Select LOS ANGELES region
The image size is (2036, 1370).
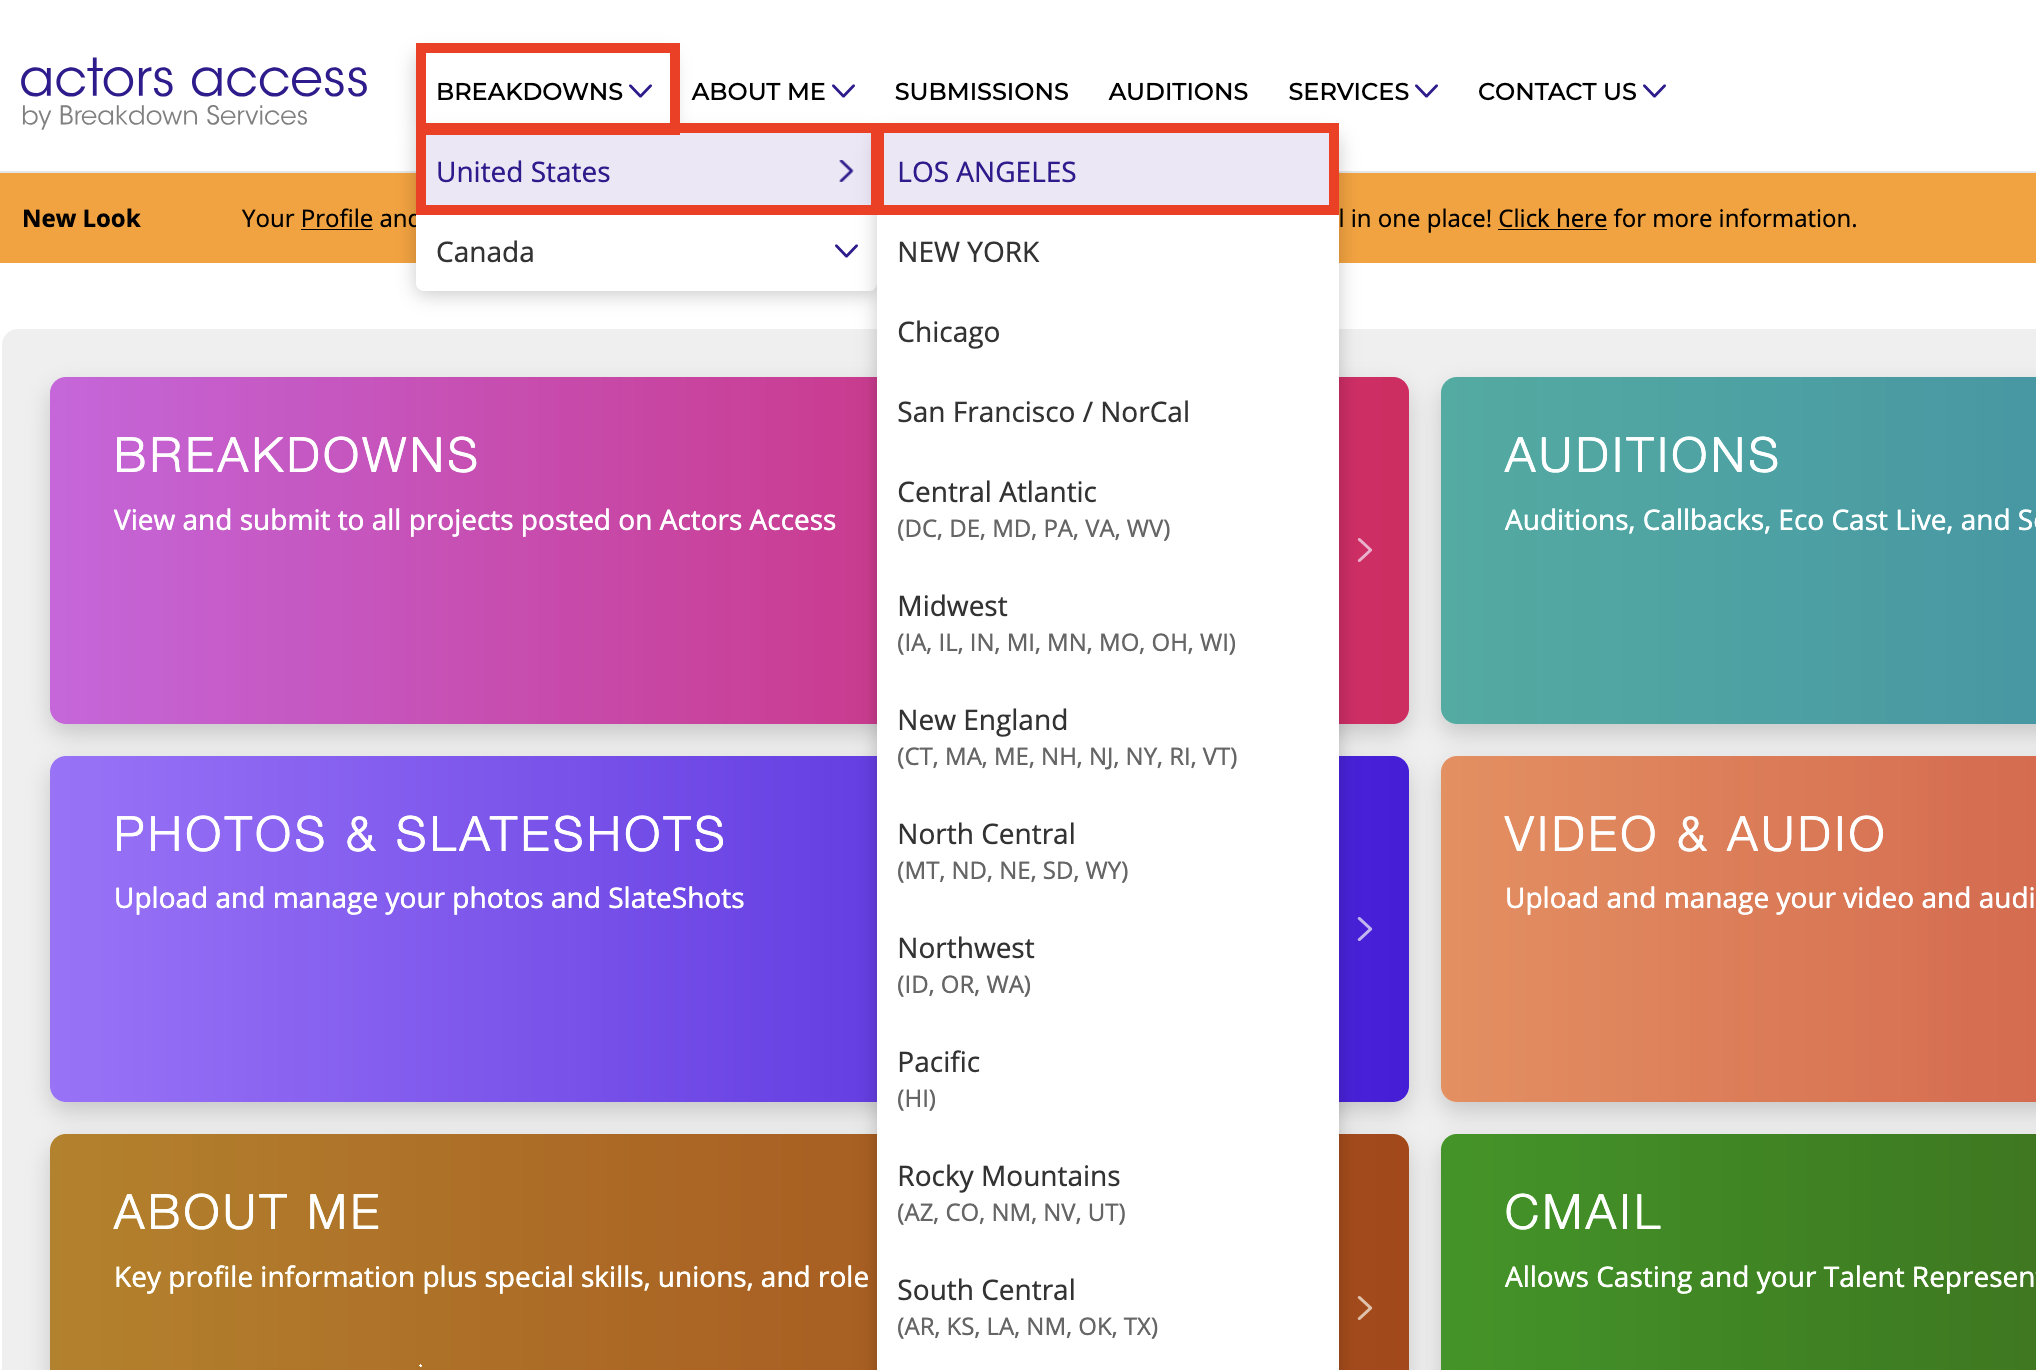pos(986,172)
